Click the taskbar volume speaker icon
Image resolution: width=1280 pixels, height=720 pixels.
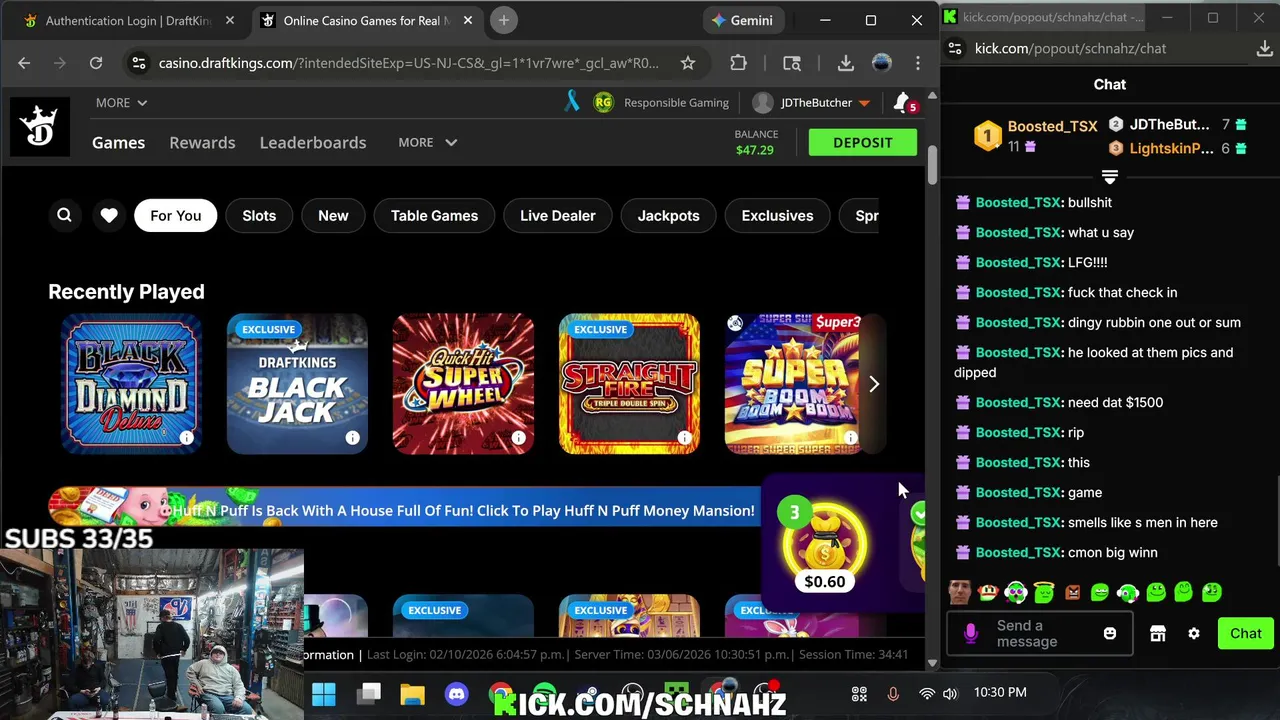point(950,694)
